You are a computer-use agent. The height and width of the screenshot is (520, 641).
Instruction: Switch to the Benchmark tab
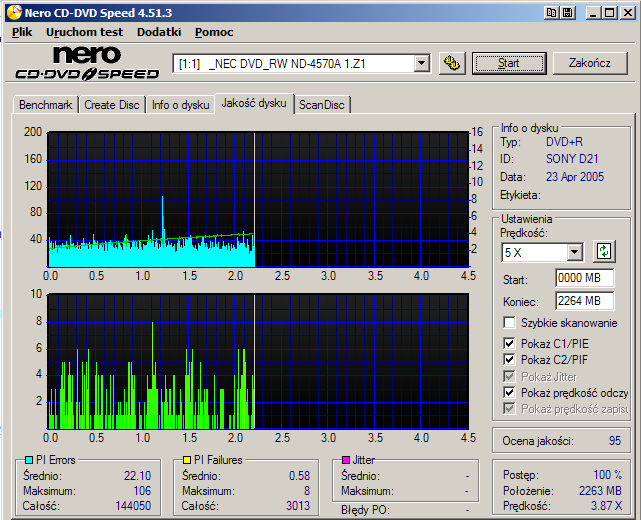[x=45, y=105]
